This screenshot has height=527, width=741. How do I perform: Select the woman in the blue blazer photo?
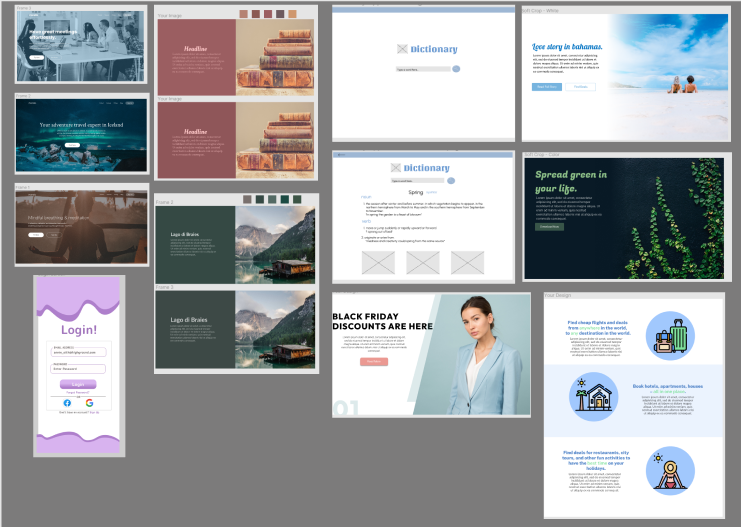pyautogui.click(x=482, y=355)
